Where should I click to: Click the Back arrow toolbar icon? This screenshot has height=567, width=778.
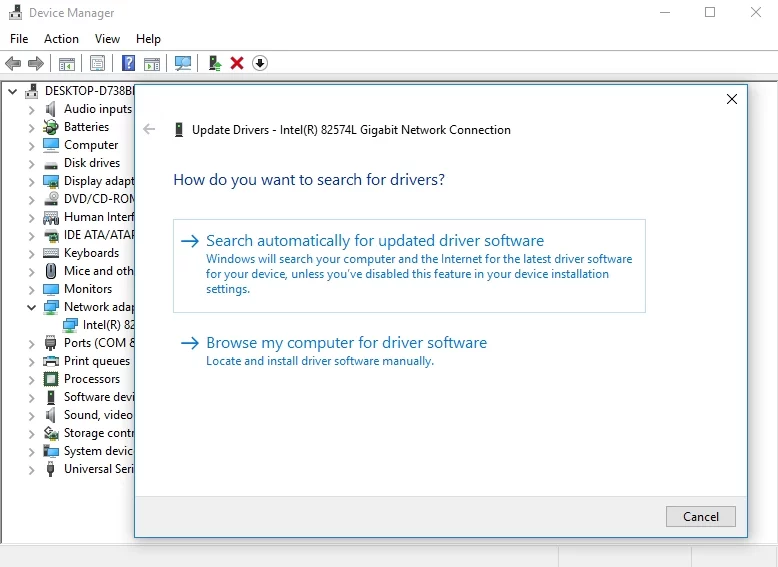click(x=13, y=63)
